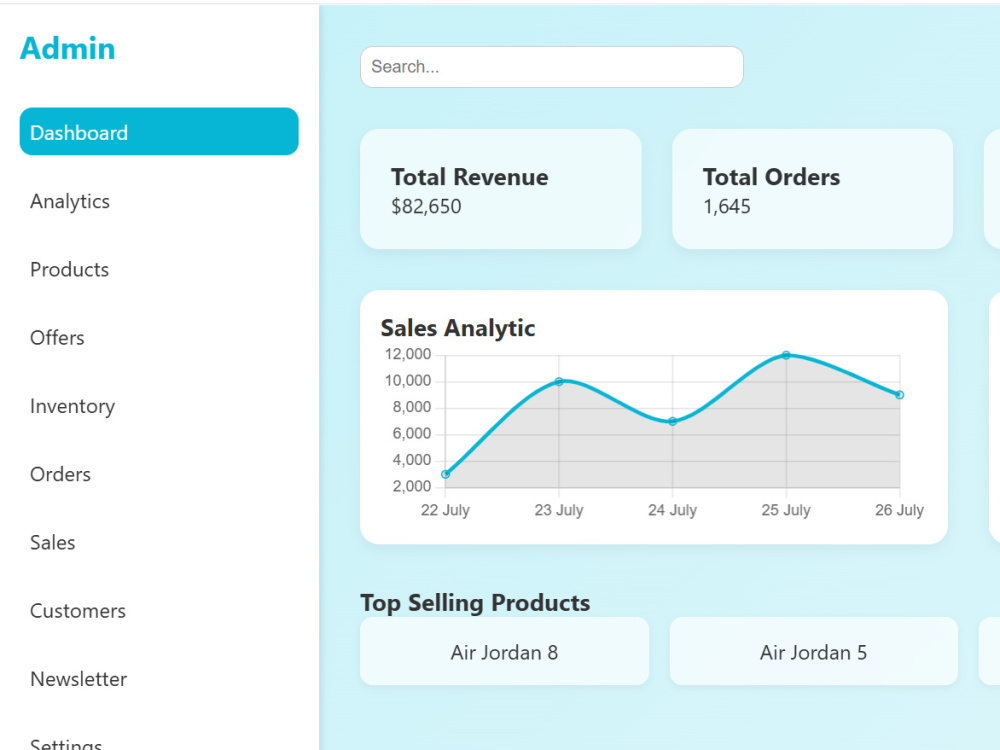This screenshot has height=750, width=1000.
Task: Click the Sales Analytic heading
Action: (x=457, y=328)
